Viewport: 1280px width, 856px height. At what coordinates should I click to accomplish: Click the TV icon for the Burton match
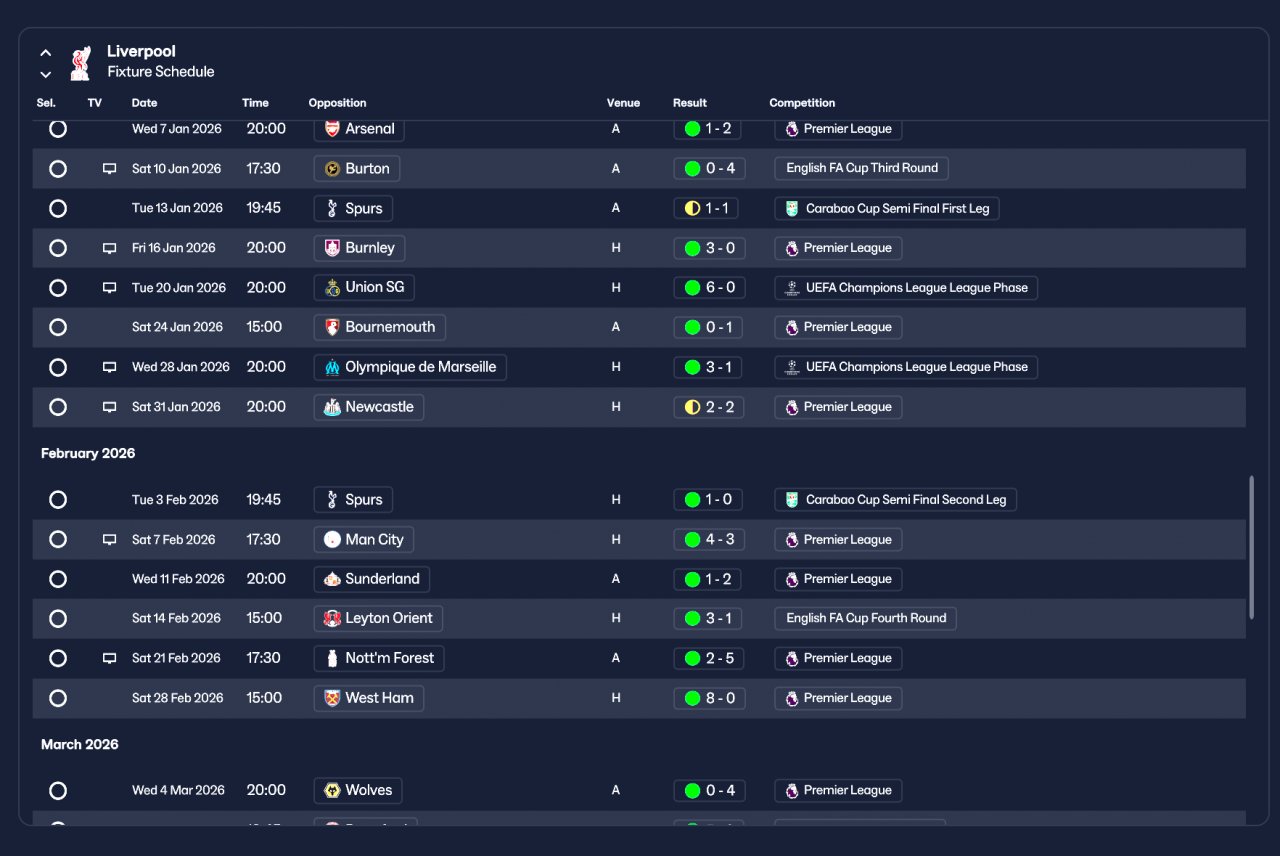pyautogui.click(x=109, y=169)
